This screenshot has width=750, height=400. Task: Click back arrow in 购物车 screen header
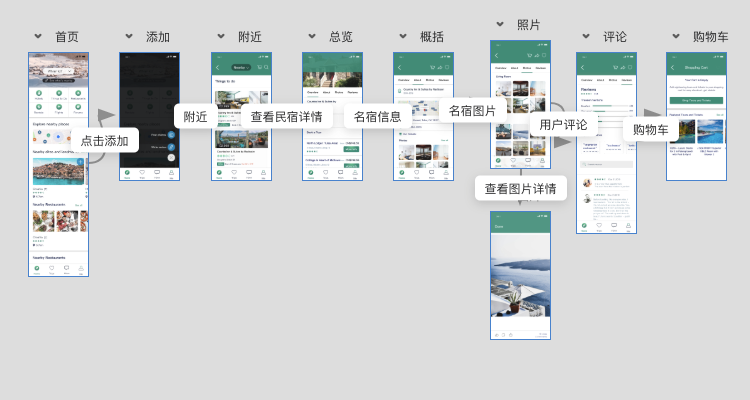click(x=673, y=67)
